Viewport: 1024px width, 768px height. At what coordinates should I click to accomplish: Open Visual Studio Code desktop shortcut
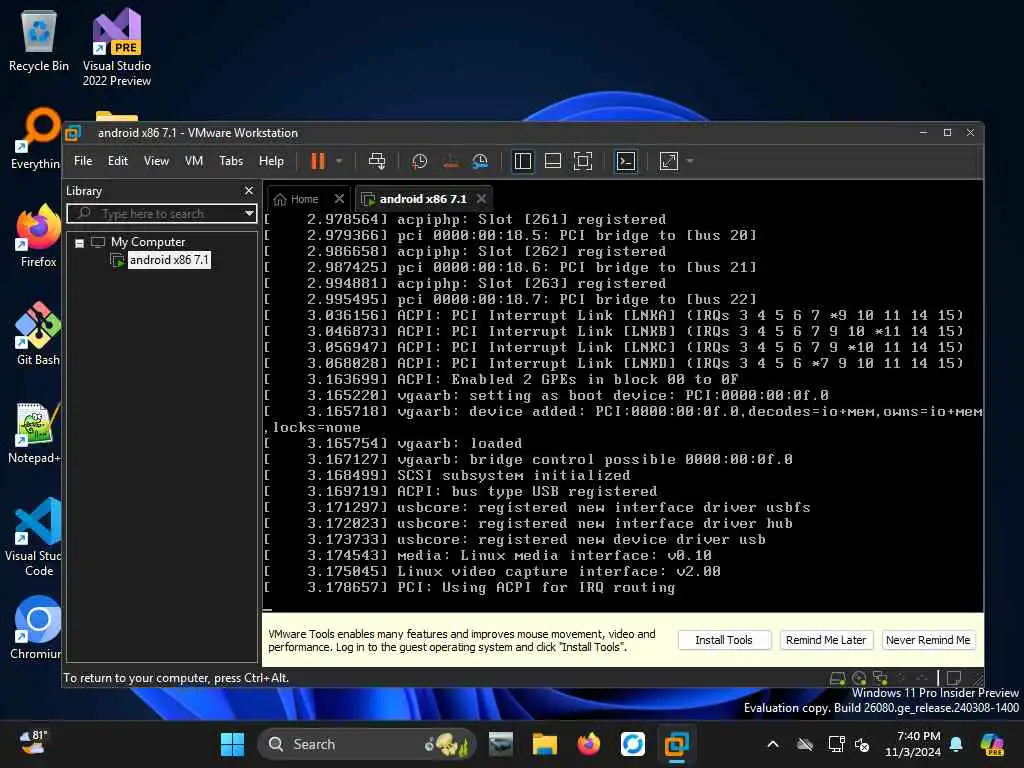[x=34, y=537]
